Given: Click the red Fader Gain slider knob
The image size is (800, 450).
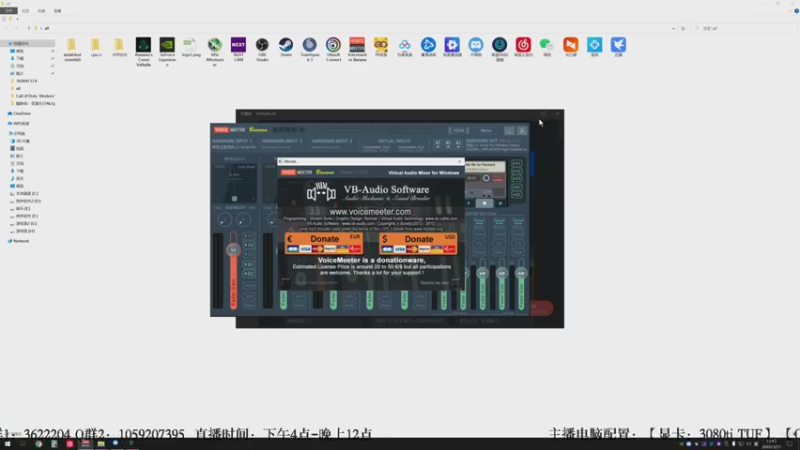Looking at the screenshot, I should click(x=233, y=249).
